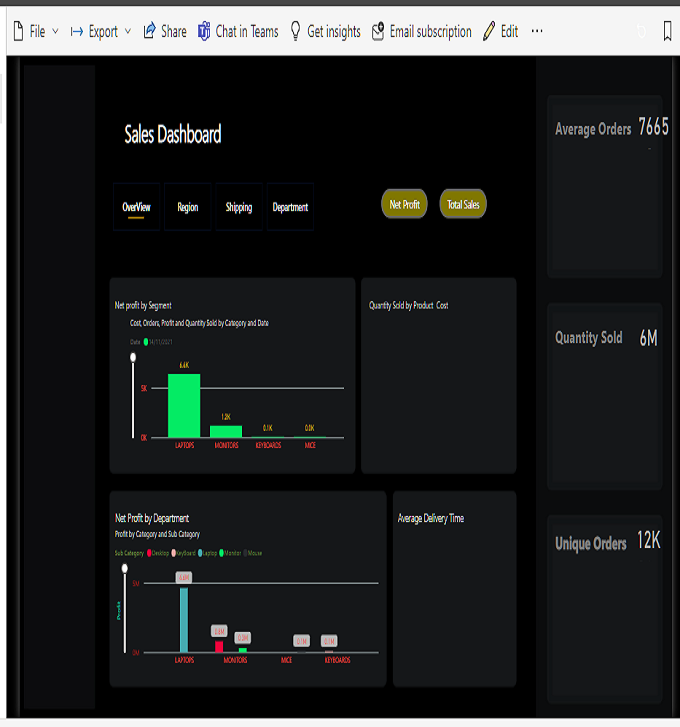Click the Total Sales pill button
This screenshot has width=680, height=727.
pyautogui.click(x=463, y=204)
